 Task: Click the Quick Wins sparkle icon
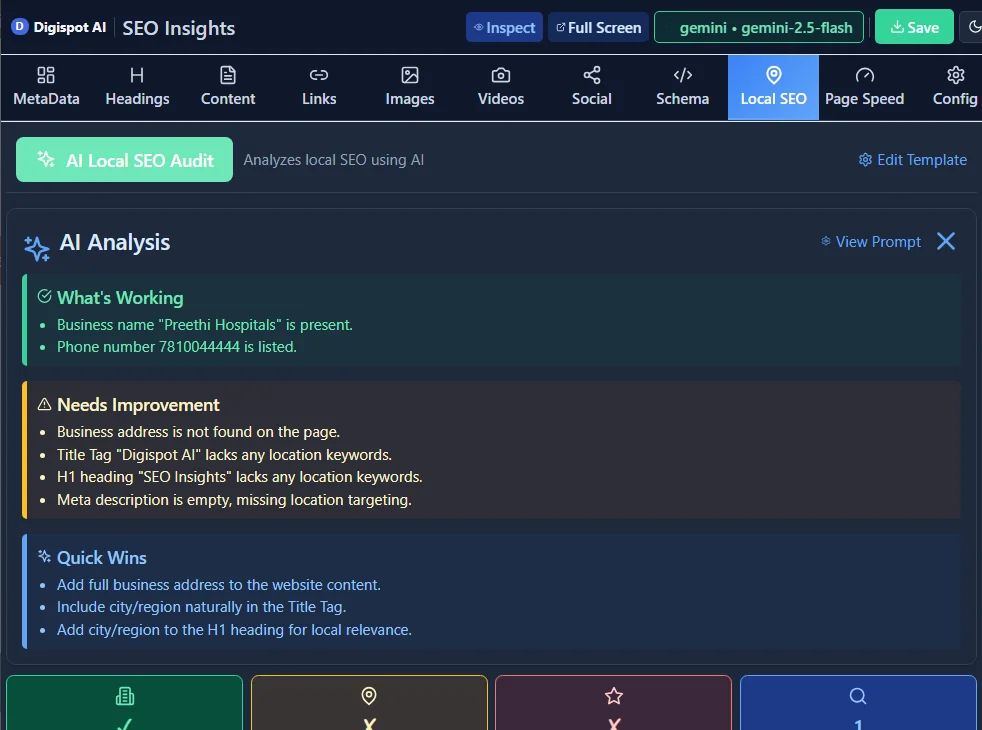click(x=44, y=557)
